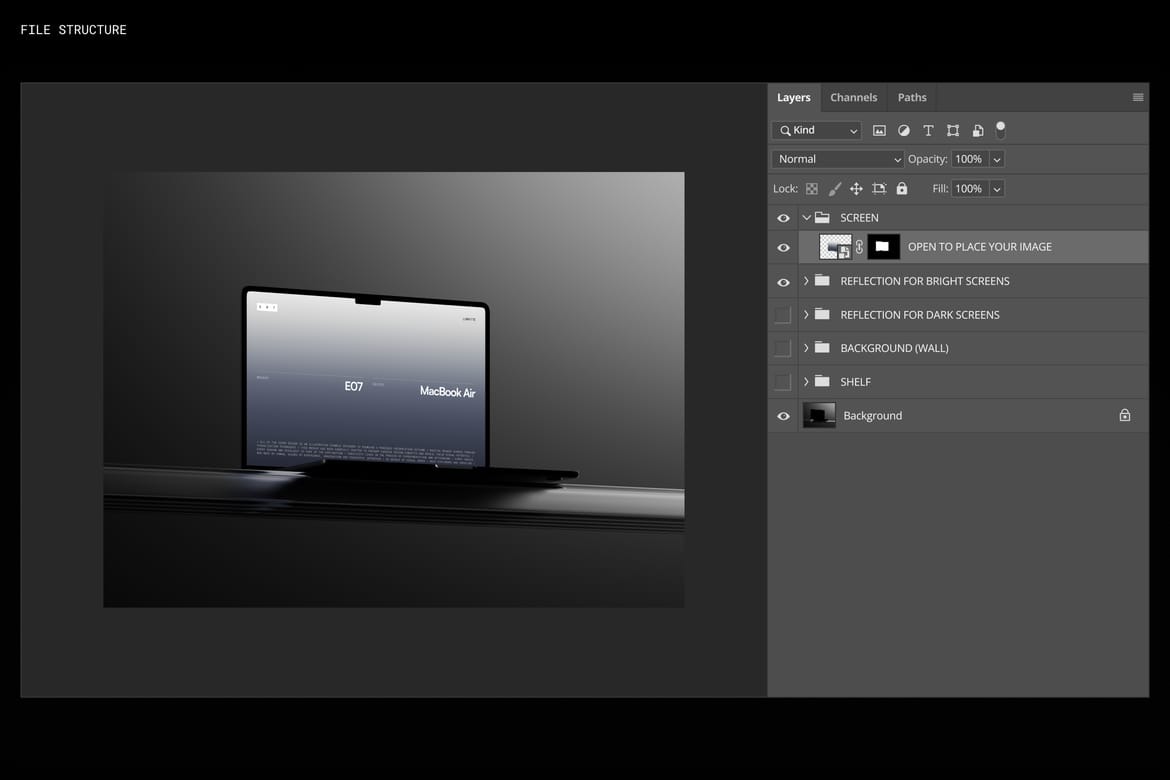Viewport: 1170px width, 780px height.
Task: Click BACKGROUND (WALL) folder icon
Action: [x=822, y=348]
